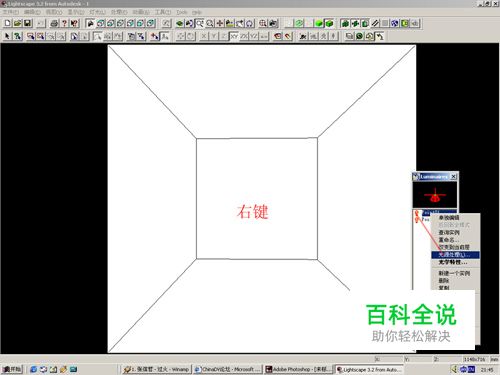Viewport: 500px width, 375px height.
Task: Toggle the Z axis constraint button
Action: point(224,36)
